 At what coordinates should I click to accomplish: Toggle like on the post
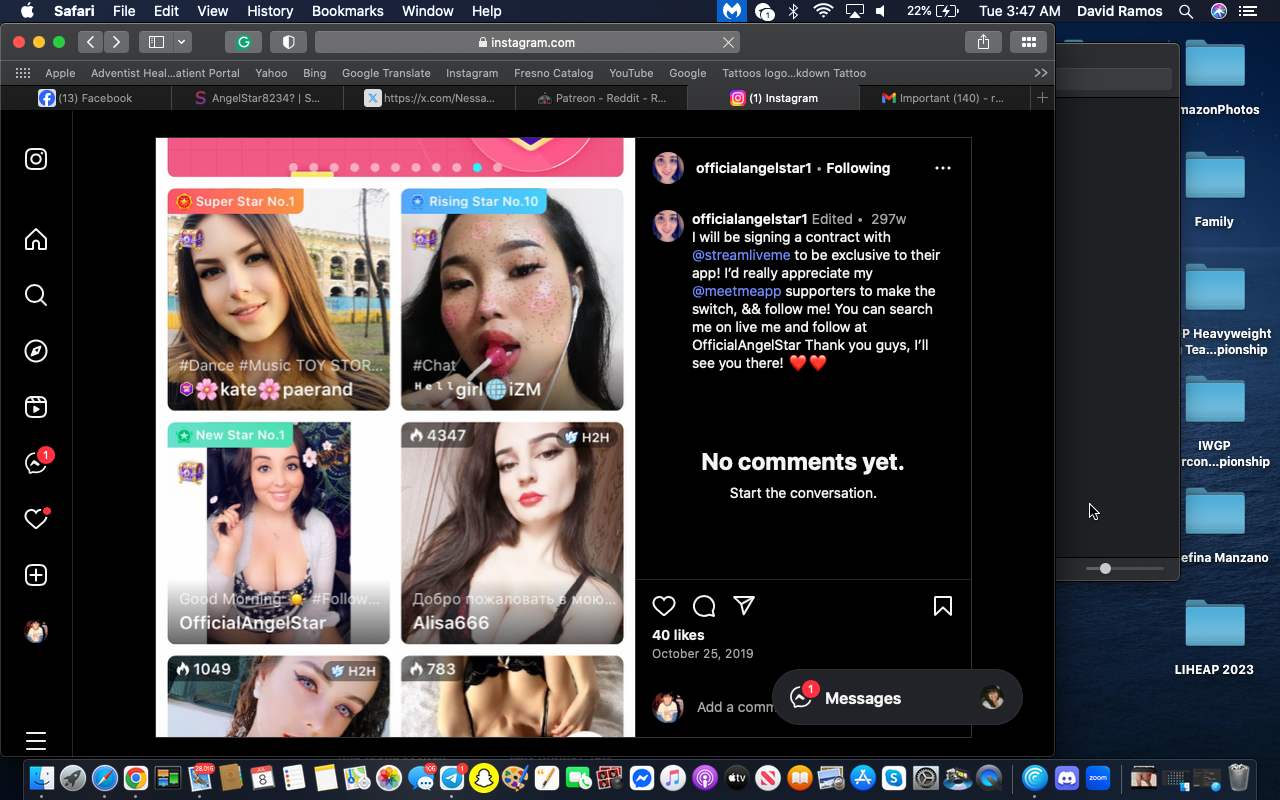[x=664, y=606]
